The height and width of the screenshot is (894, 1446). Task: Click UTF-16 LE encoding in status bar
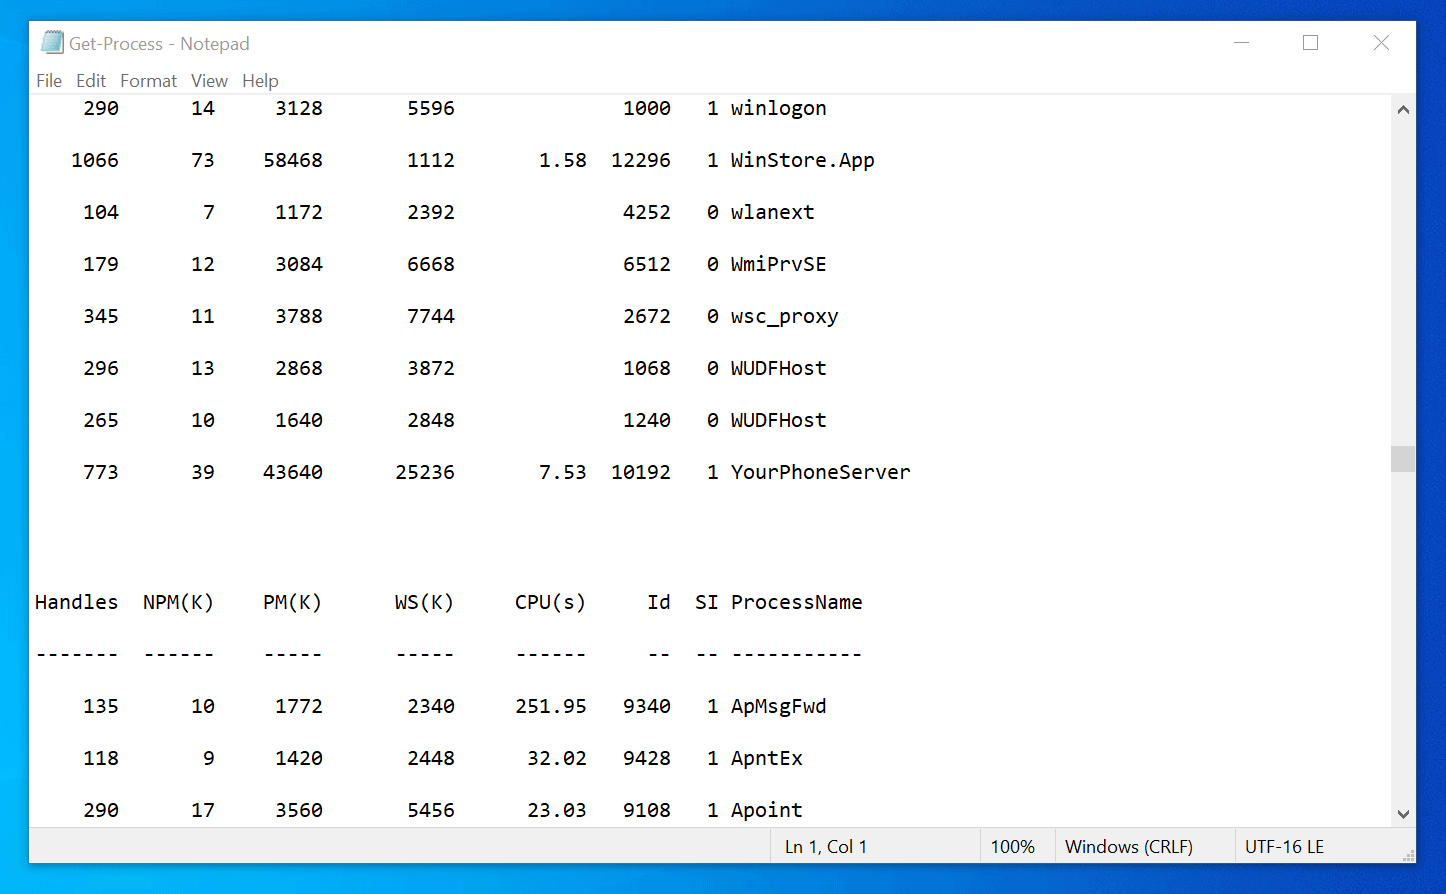click(x=1285, y=847)
